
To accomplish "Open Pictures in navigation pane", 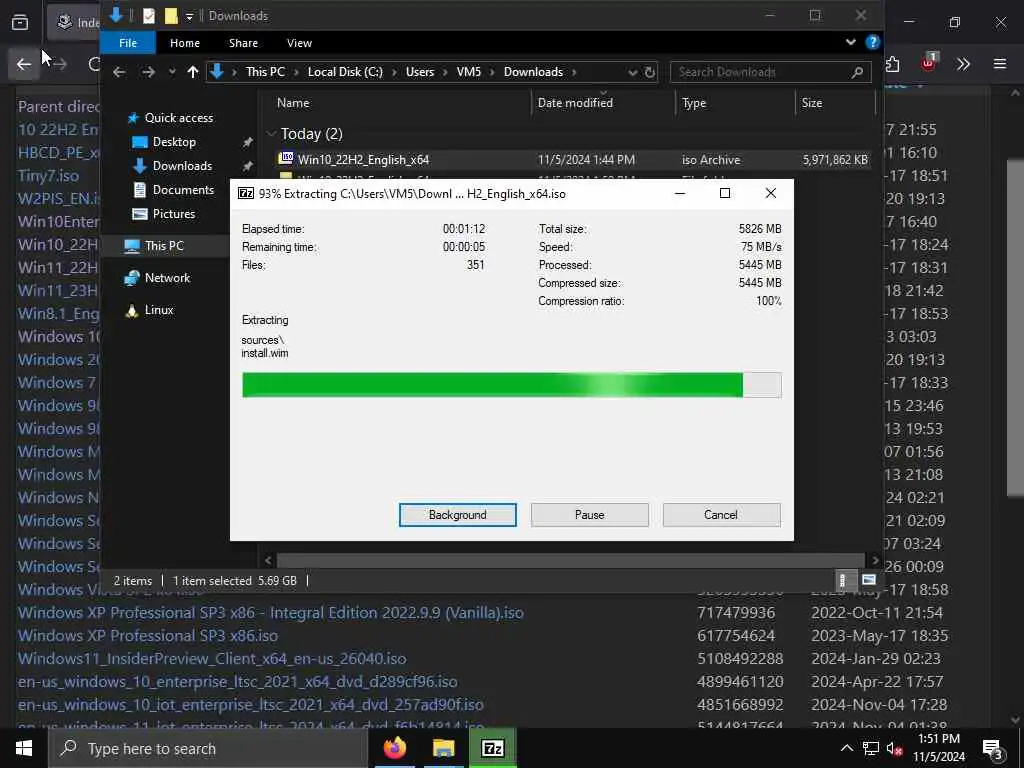I will (173, 214).
